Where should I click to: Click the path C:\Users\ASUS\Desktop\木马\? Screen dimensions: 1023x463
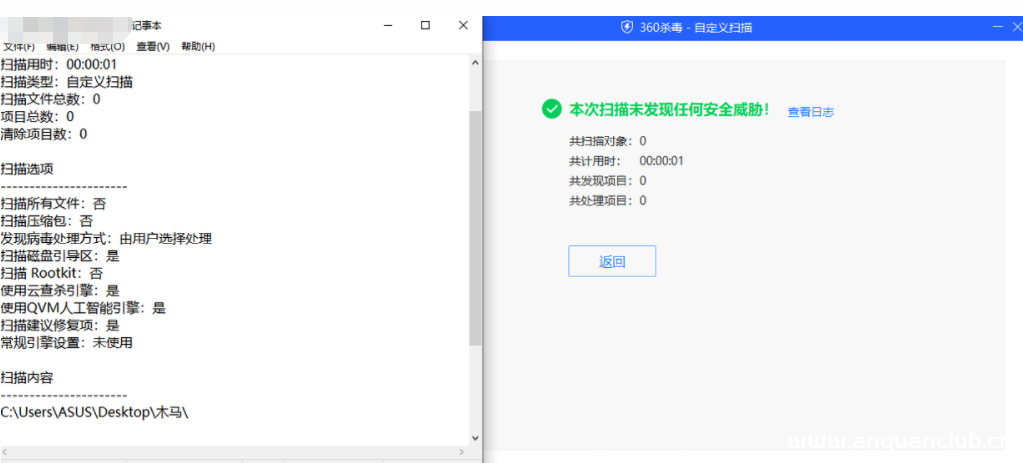tap(95, 412)
